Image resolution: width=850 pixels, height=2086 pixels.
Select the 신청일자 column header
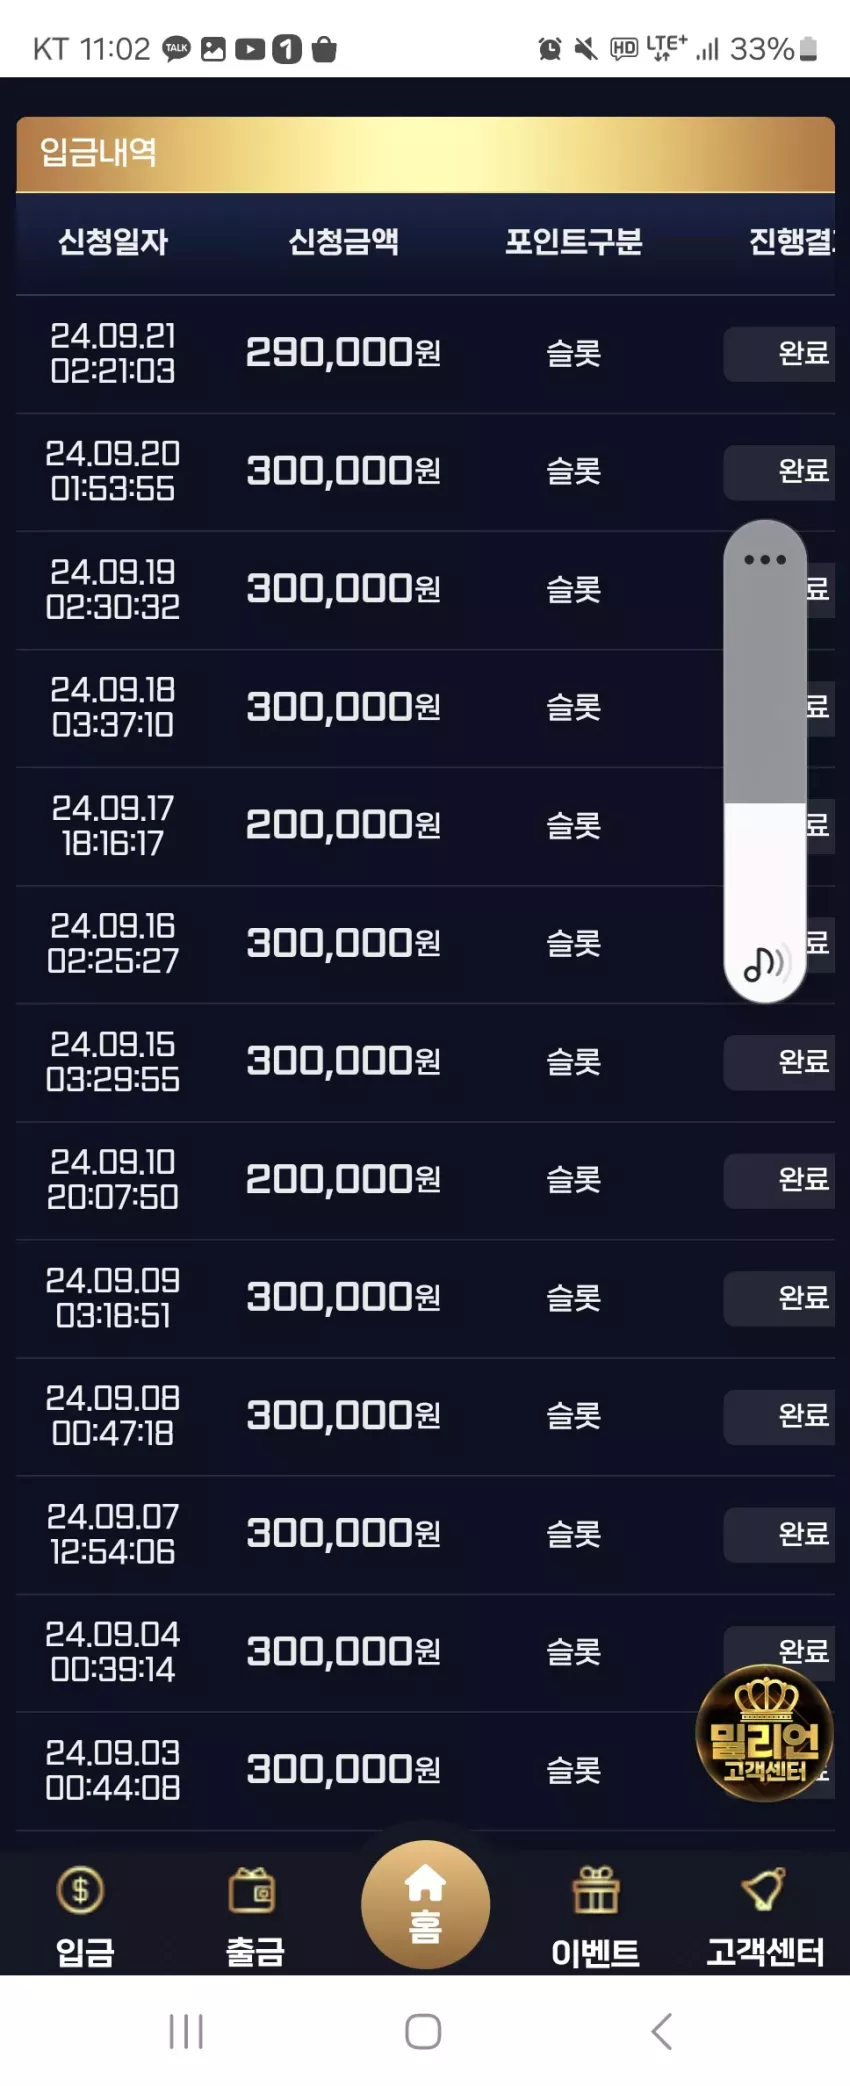[113, 241]
